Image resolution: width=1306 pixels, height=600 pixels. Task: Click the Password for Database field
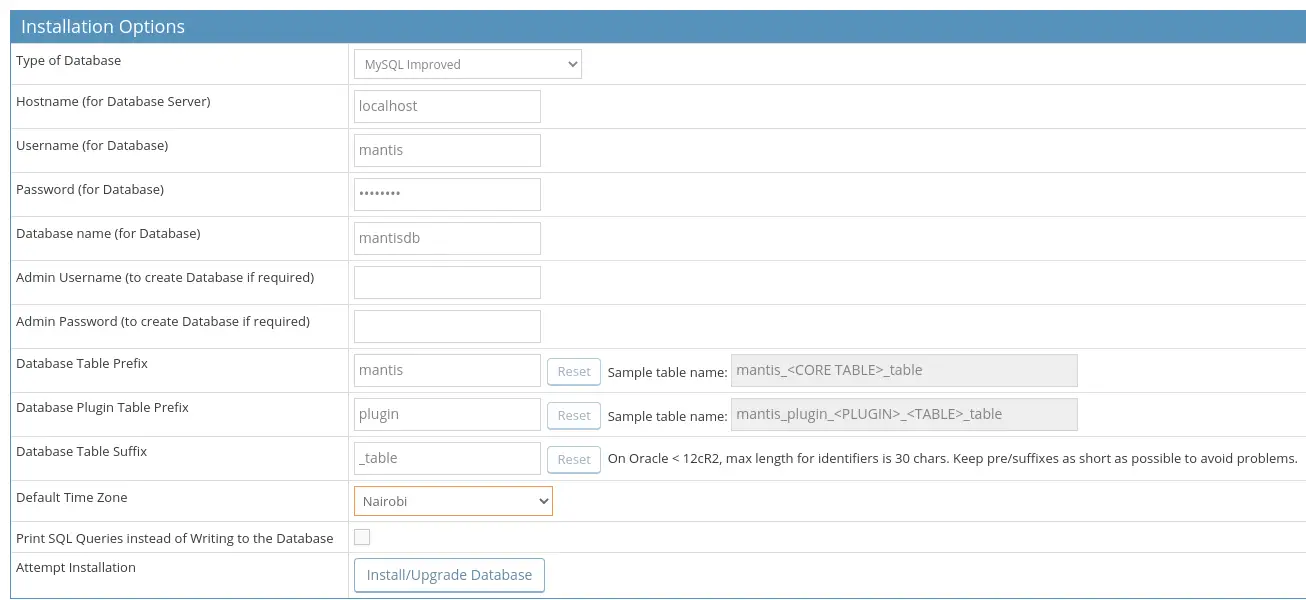point(446,194)
